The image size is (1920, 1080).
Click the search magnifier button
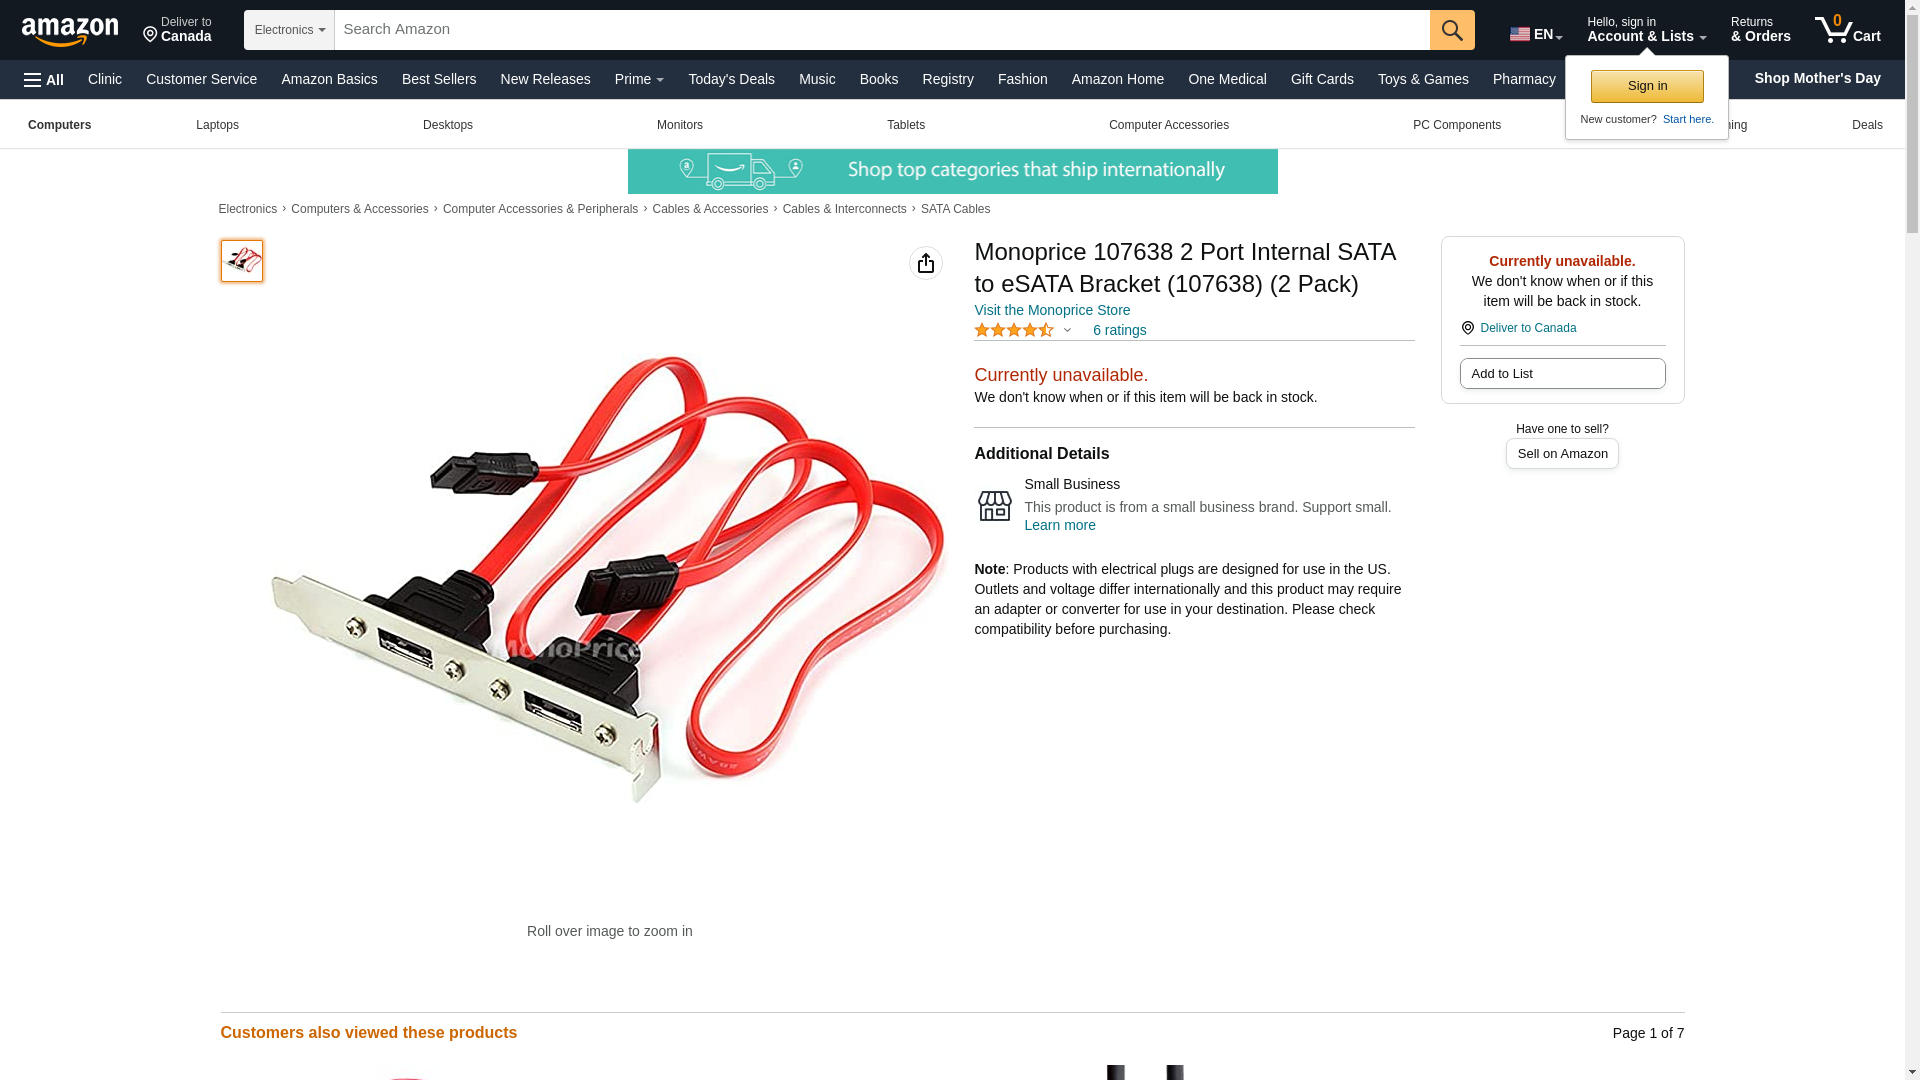(x=1452, y=30)
